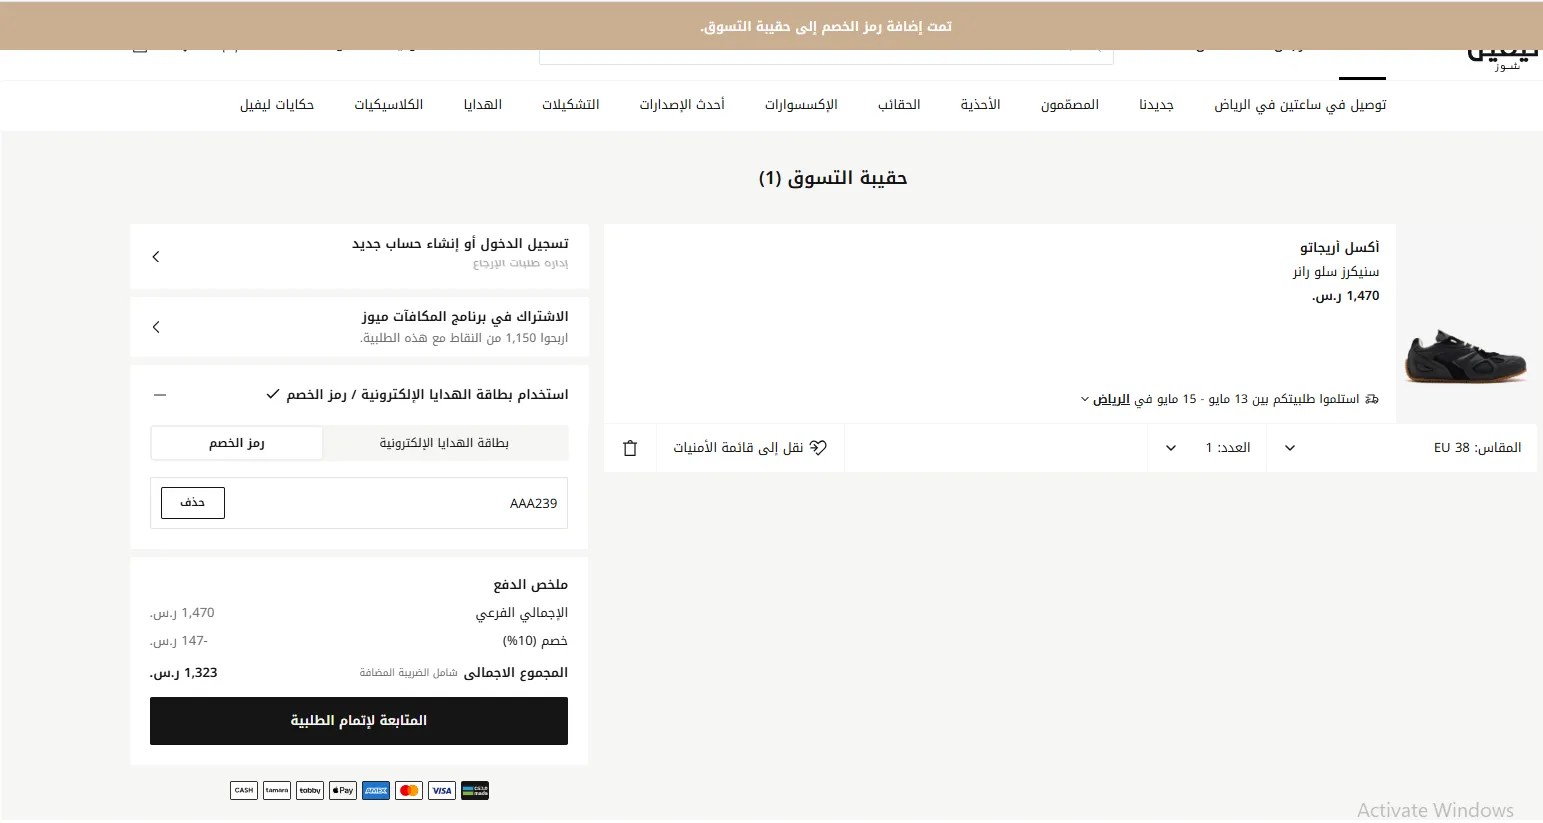1543x823 pixels.
Task: Collapse the gift card / discount code section
Action: point(160,395)
